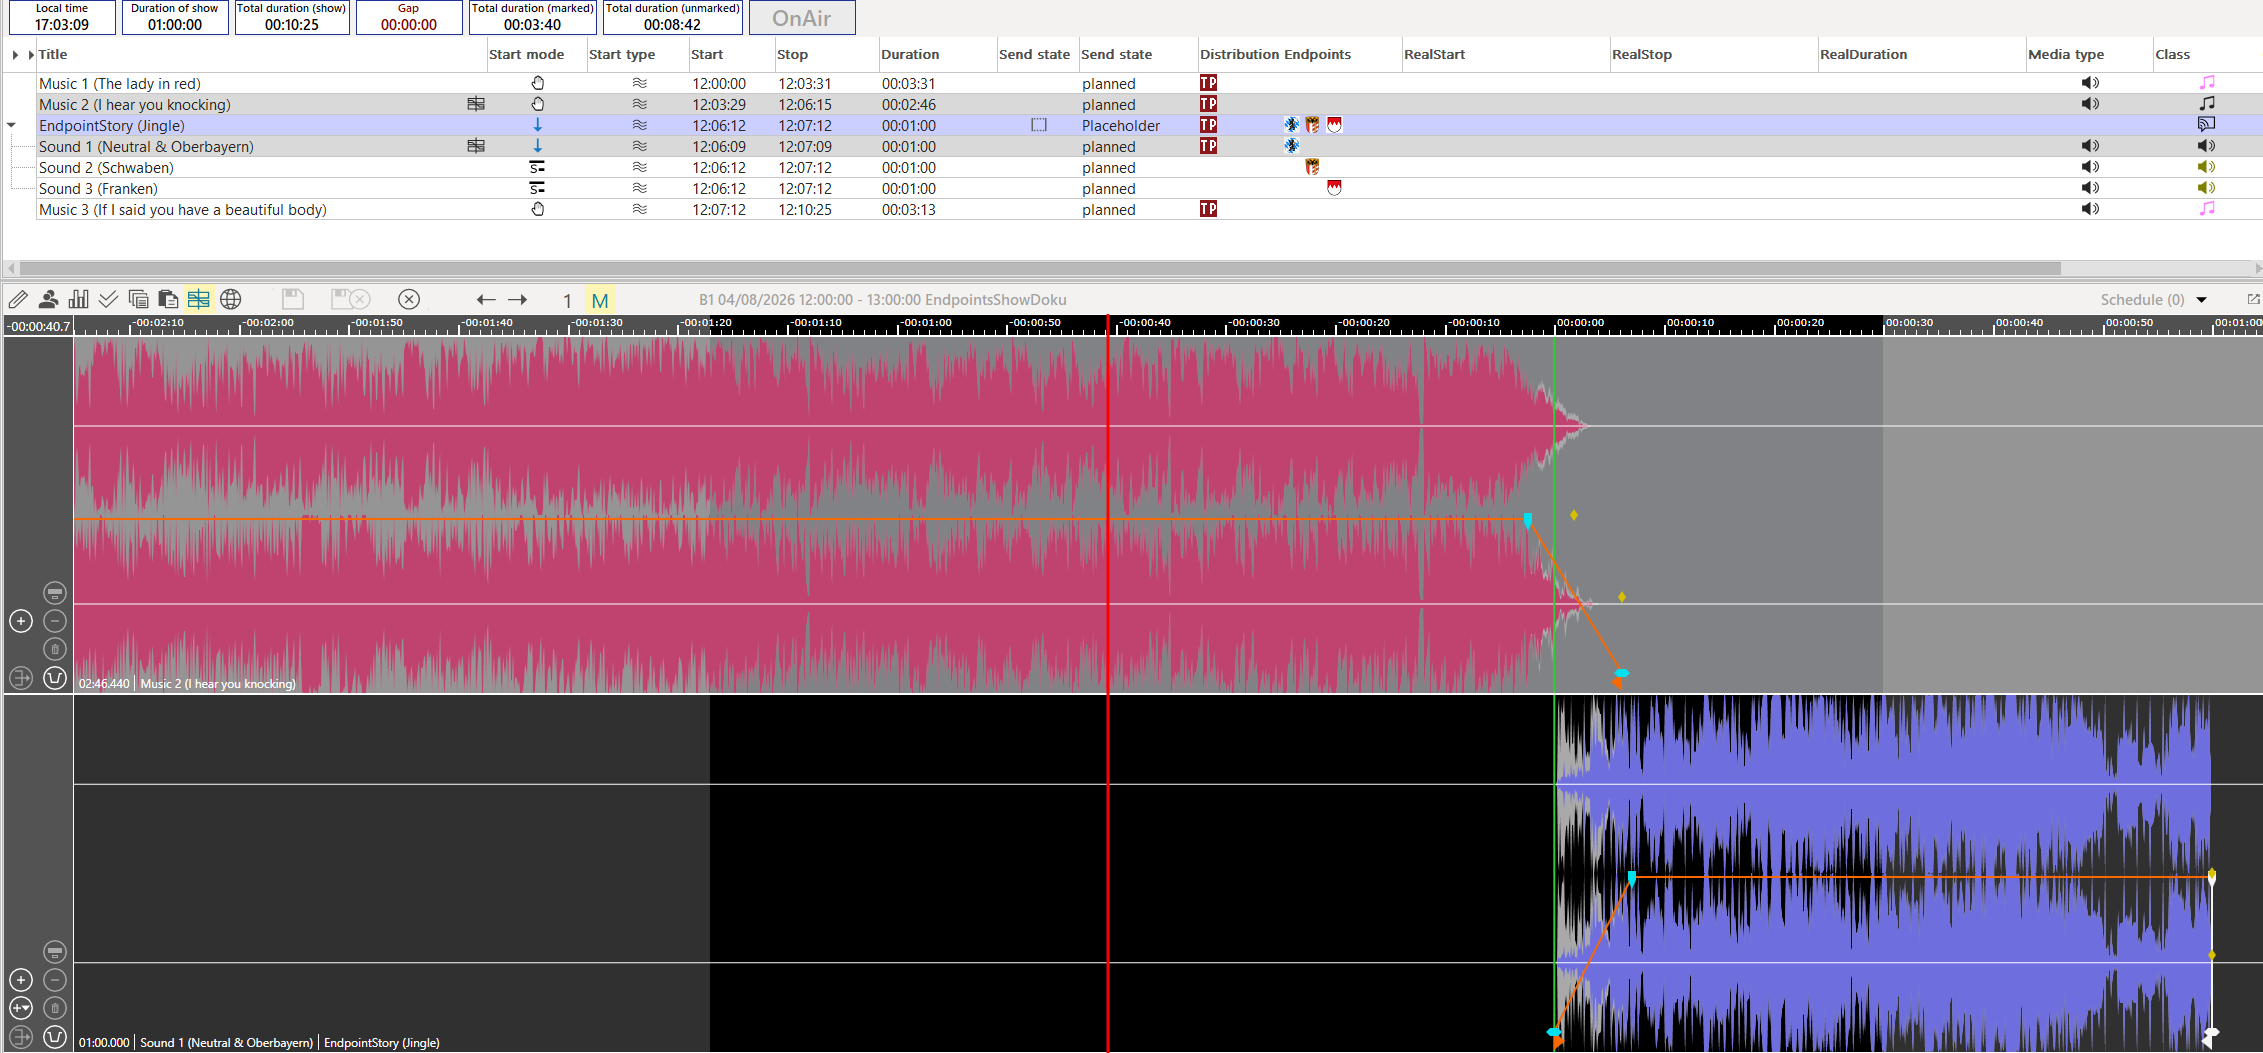Sort by the Class column header

(2172, 55)
